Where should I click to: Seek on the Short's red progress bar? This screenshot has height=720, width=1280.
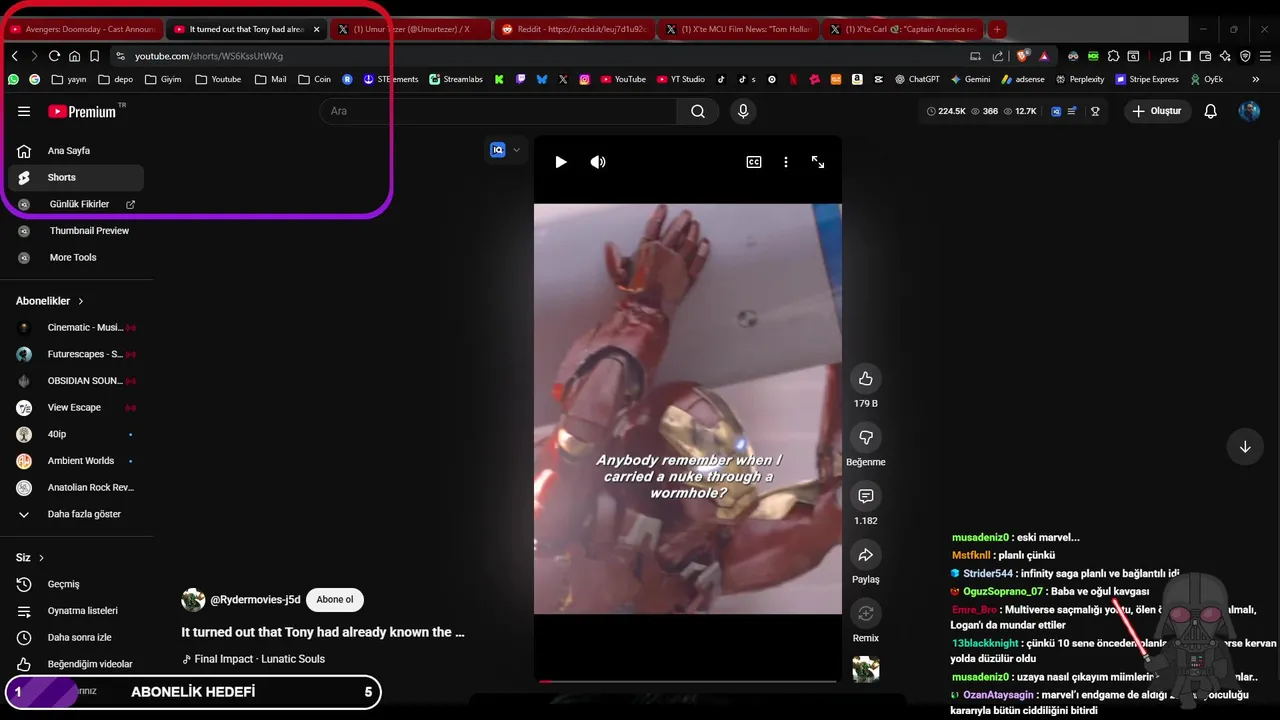688,682
